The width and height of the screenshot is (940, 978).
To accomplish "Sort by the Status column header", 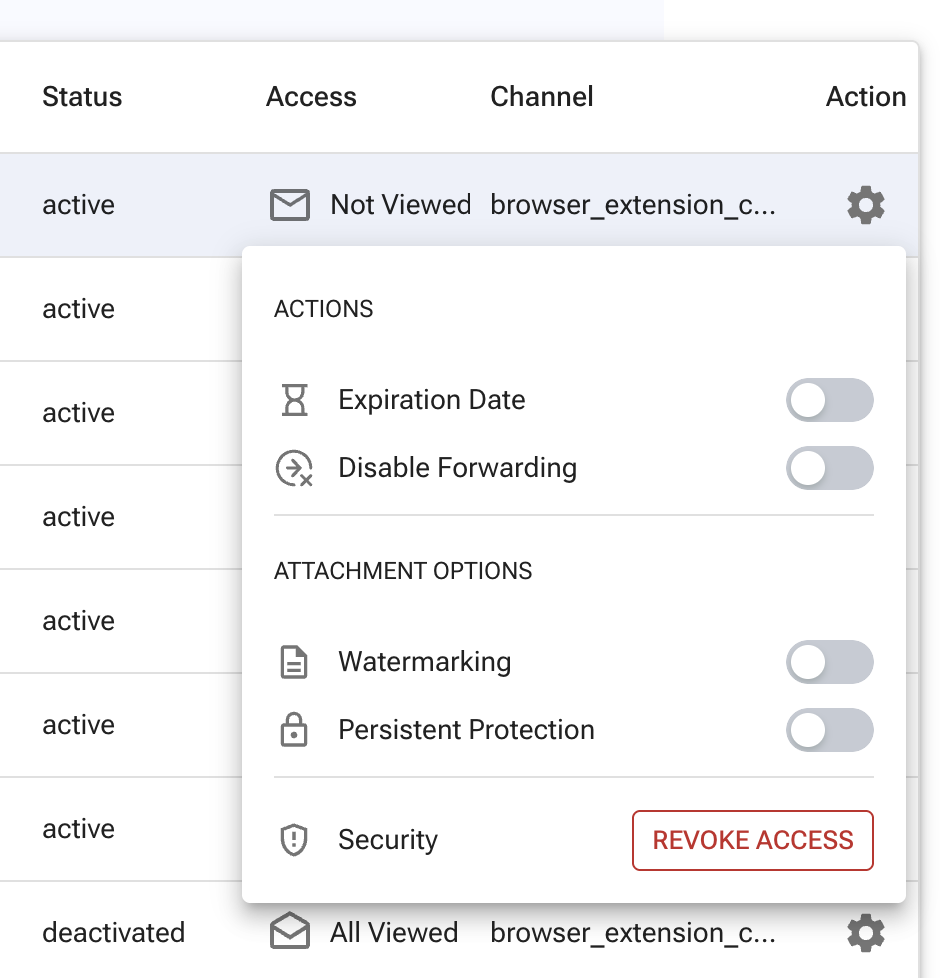I will [x=82, y=96].
